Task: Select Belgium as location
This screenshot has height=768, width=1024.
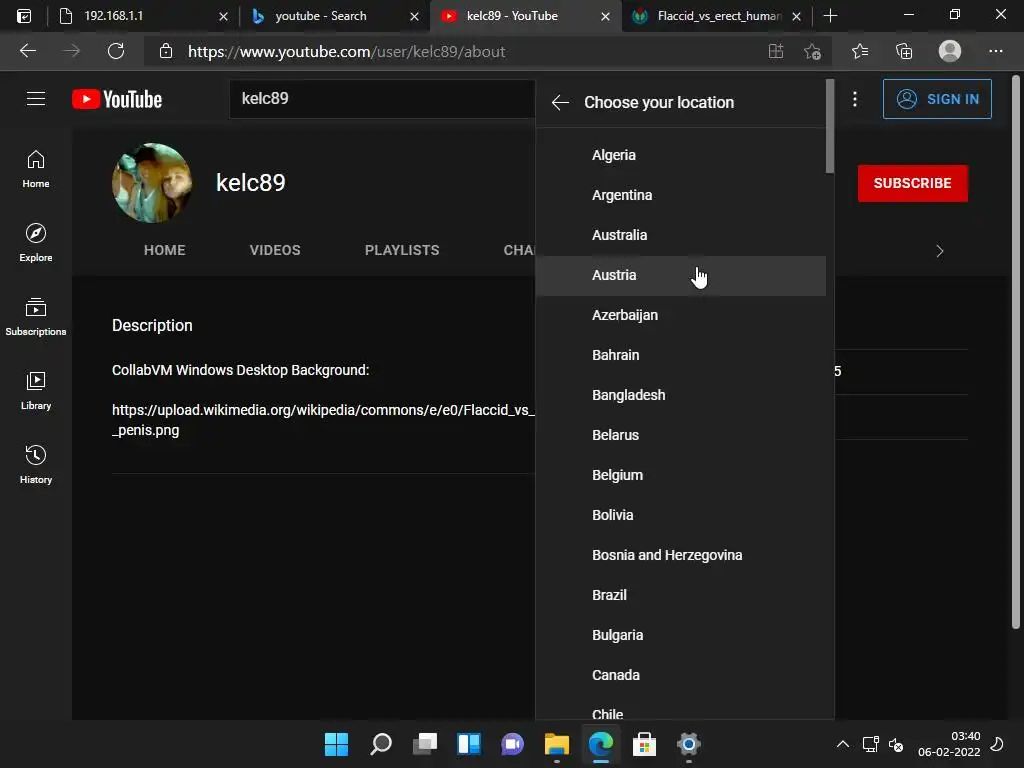Action: point(680,475)
